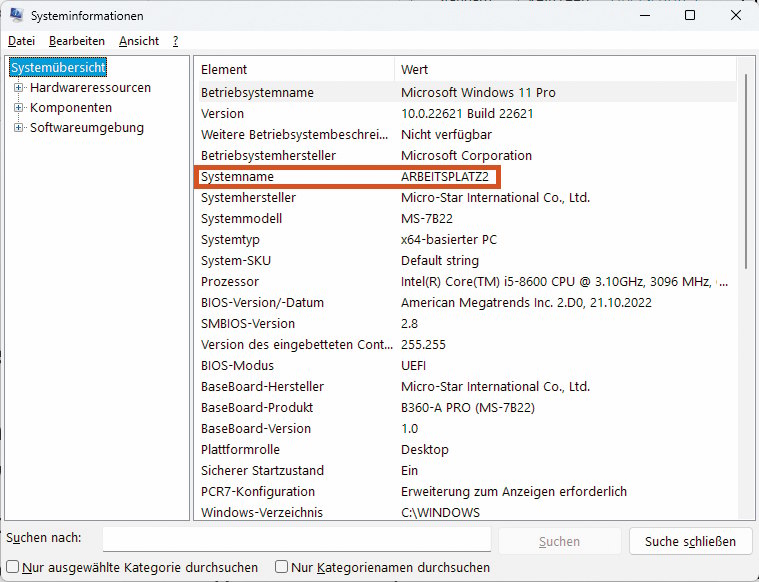The image size is (759, 582).
Task: Click the Suchen button
Action: [x=559, y=541]
